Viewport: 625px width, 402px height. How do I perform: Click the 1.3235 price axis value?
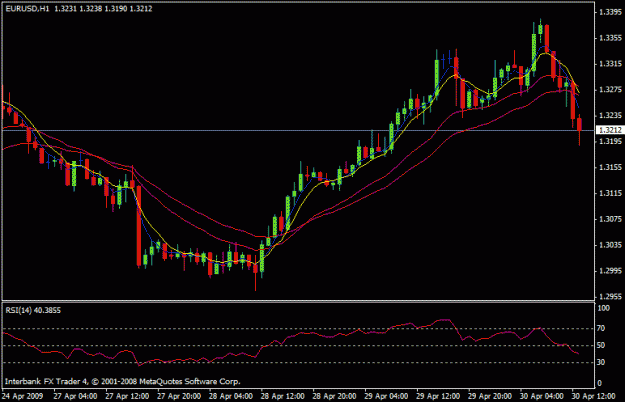coord(610,116)
